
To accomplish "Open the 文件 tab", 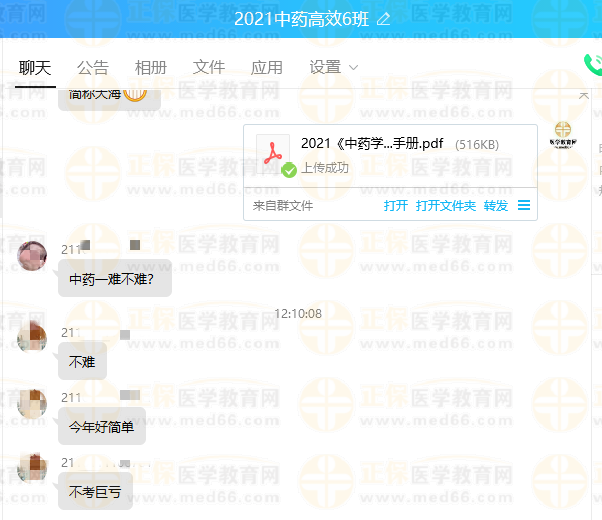I will (x=209, y=68).
